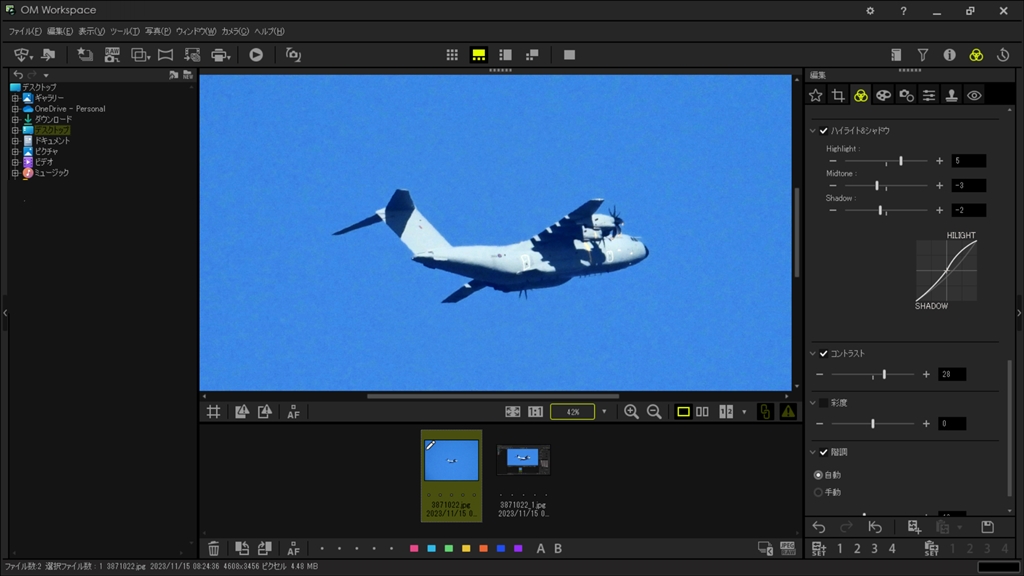The image size is (1024, 576).
Task: Open favorites star tab in edit panel
Action: 816,95
